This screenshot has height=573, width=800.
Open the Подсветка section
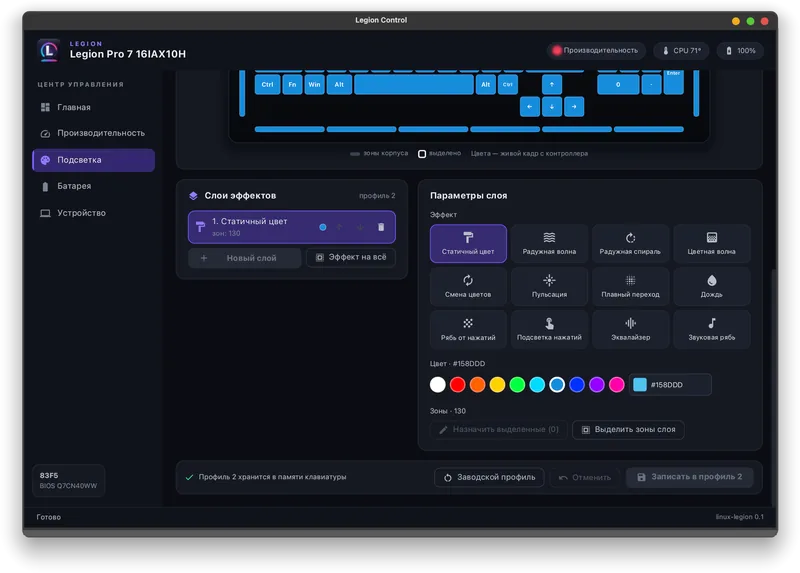point(93,160)
